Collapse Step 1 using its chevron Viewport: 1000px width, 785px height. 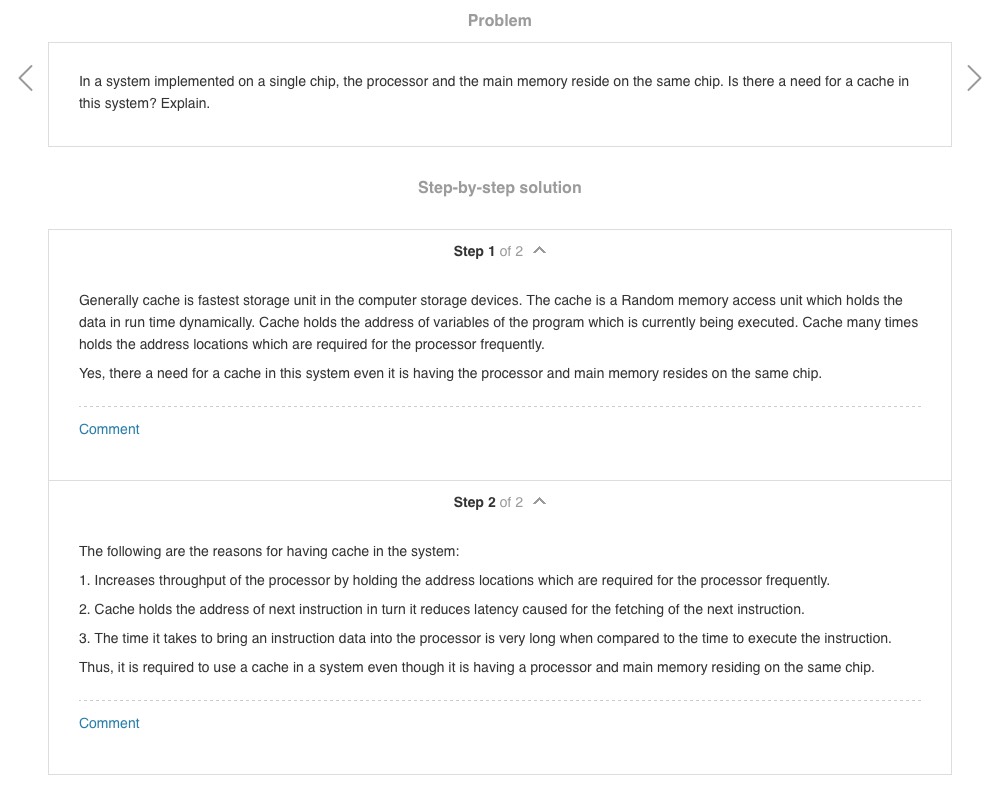coord(540,251)
